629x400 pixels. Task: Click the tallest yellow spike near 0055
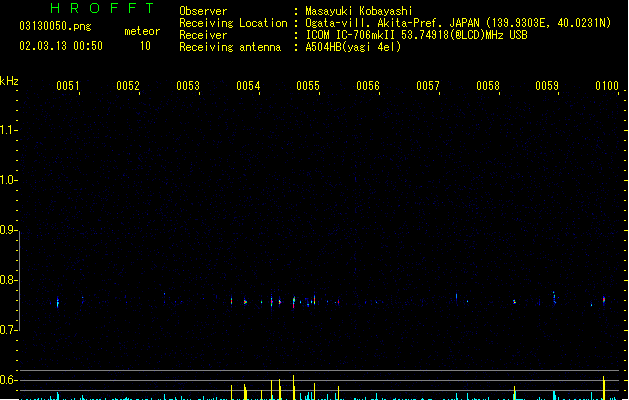click(294, 387)
